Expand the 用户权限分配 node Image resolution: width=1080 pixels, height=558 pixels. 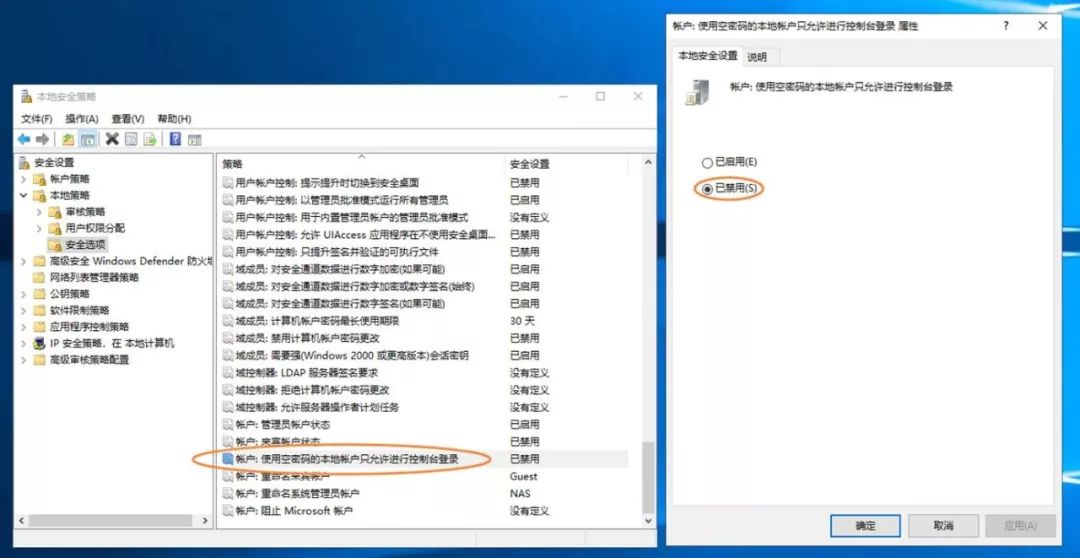tap(39, 228)
